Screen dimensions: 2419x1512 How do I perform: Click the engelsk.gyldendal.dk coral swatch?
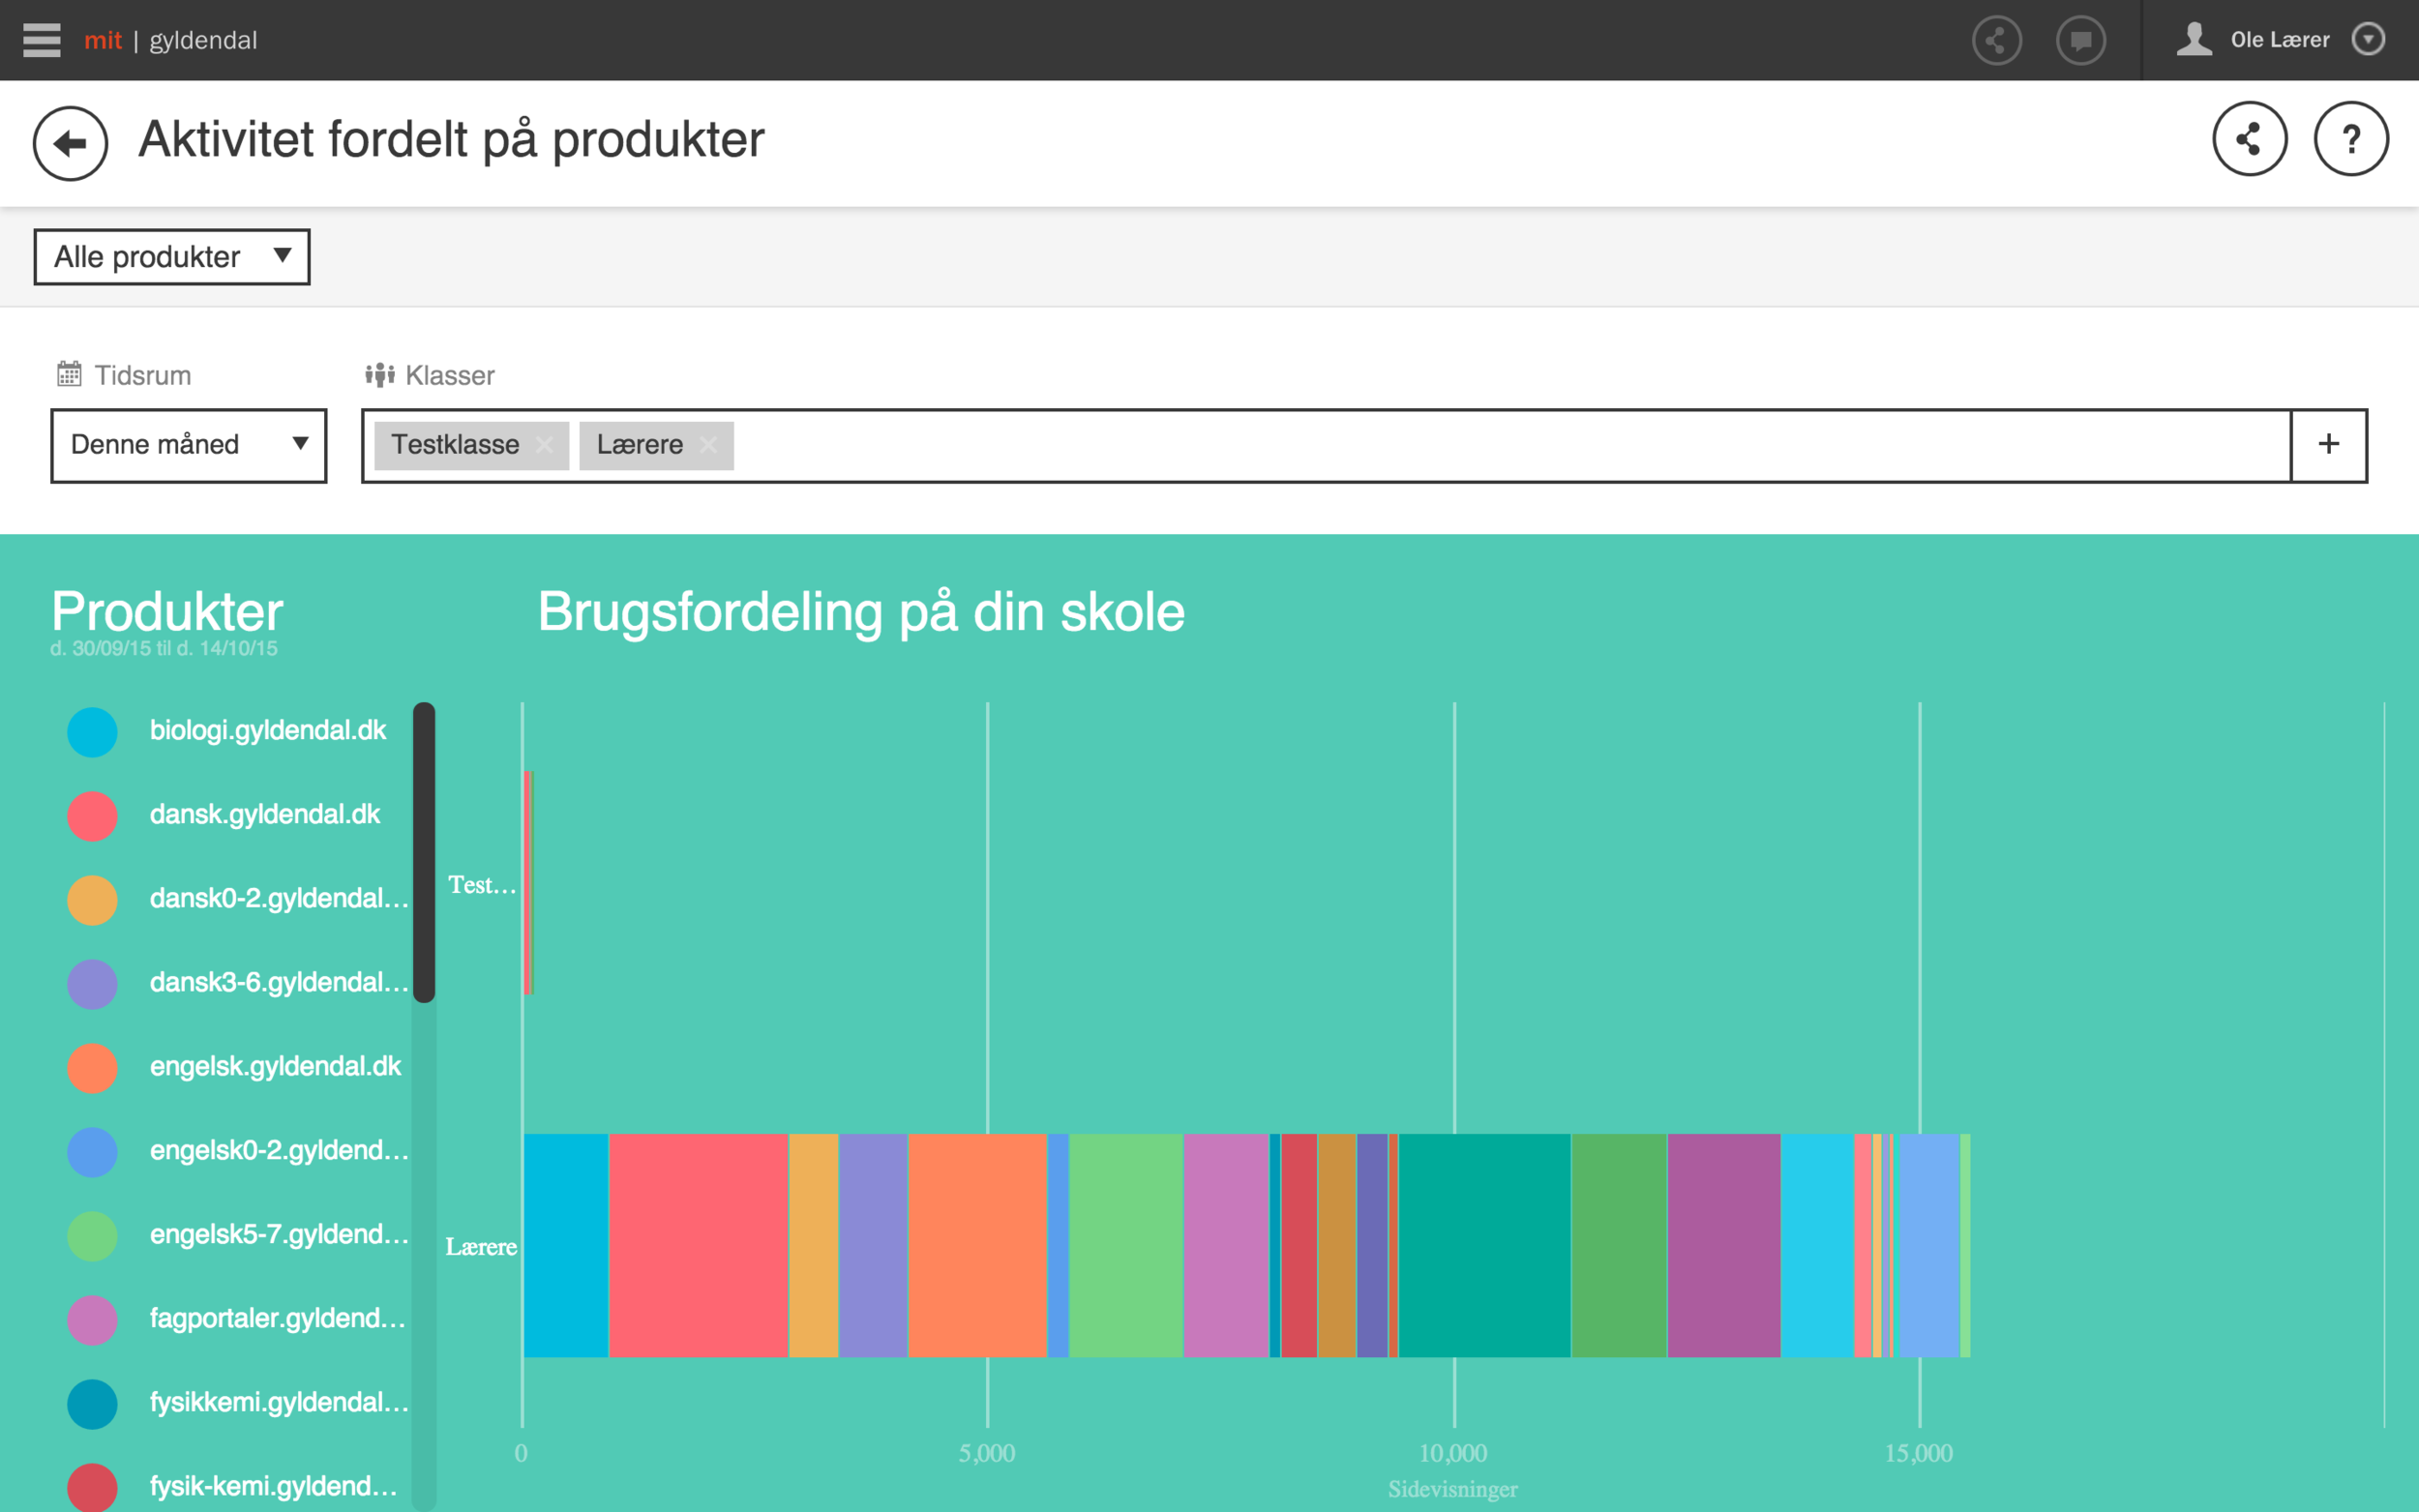(x=92, y=1068)
